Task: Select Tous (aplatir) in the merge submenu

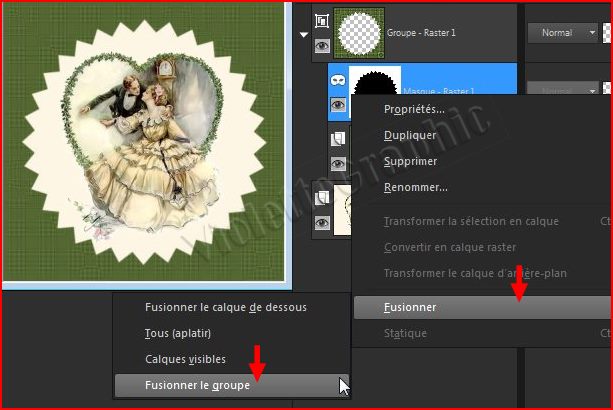Action: coord(178,333)
